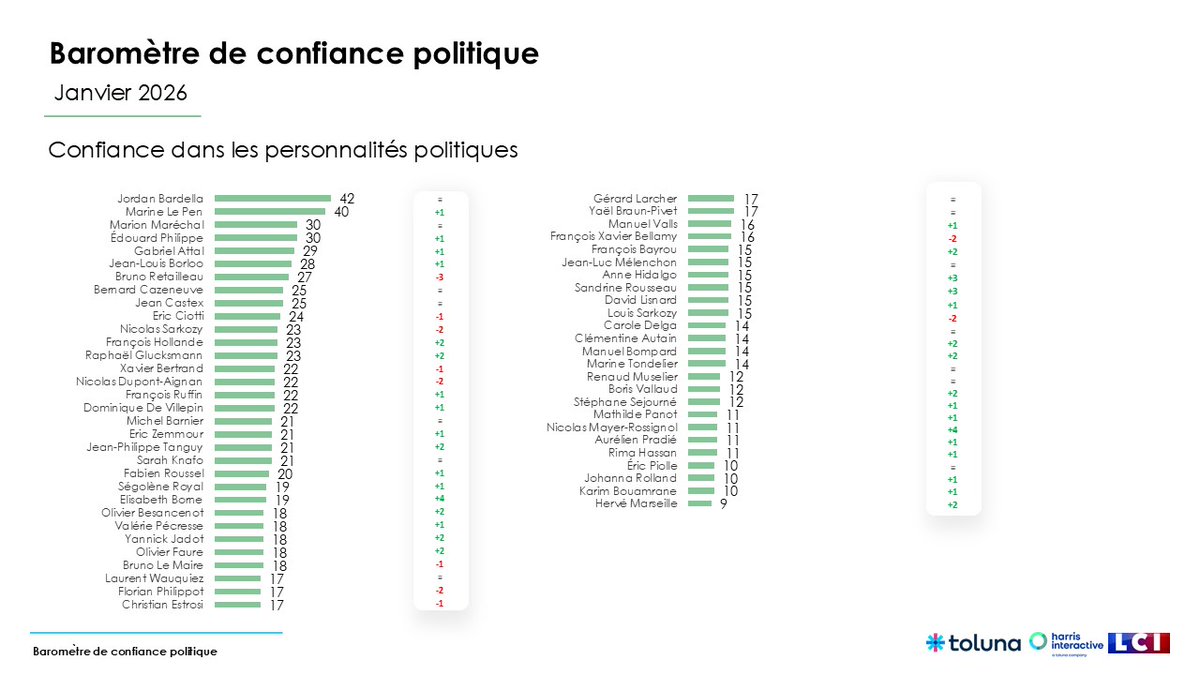
Task: Click the LCI channel logo
Action: [x=1139, y=643]
